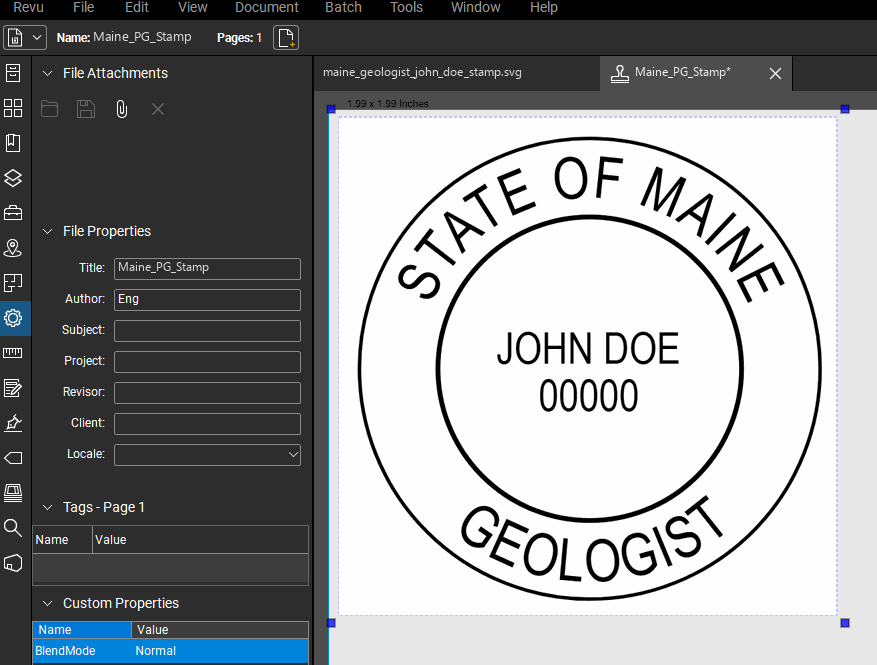The image size is (877, 665).
Task: Click the Project input field
Action: click(208, 362)
